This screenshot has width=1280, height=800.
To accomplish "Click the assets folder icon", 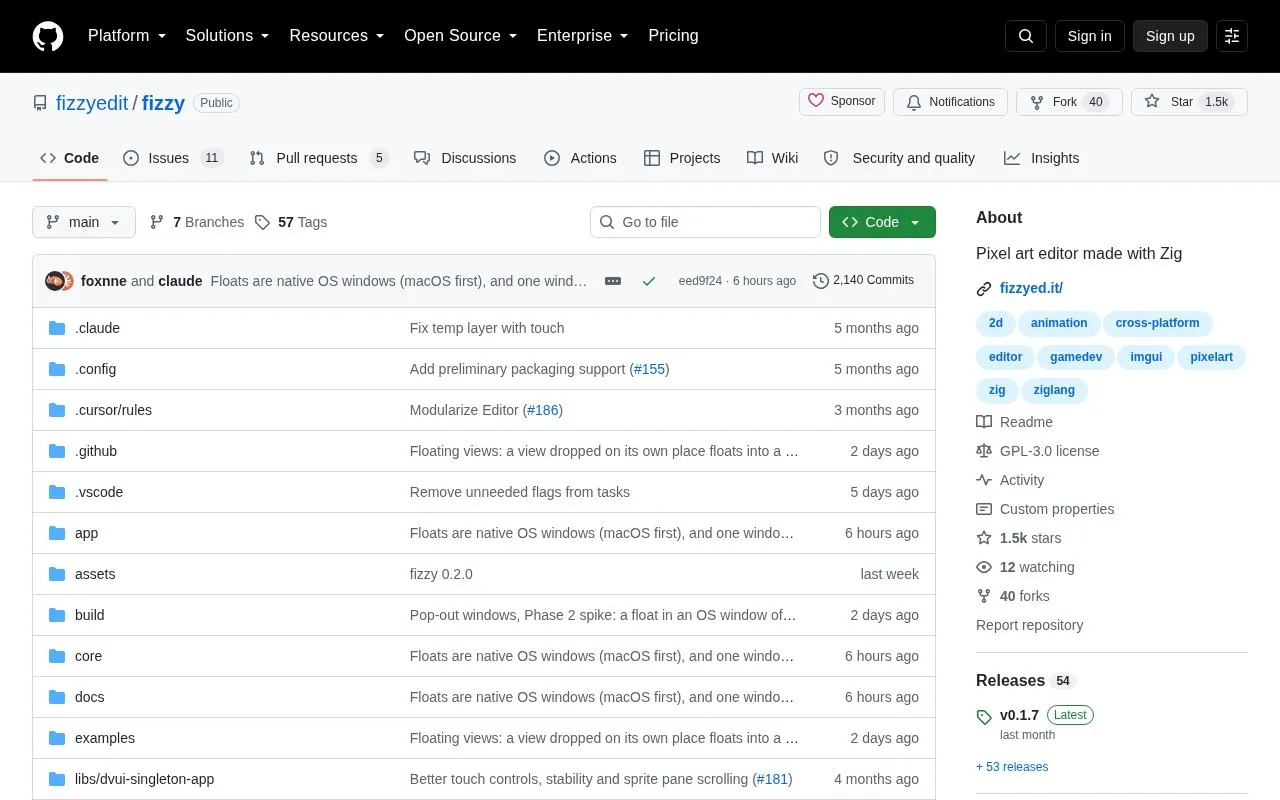I will pos(57,574).
